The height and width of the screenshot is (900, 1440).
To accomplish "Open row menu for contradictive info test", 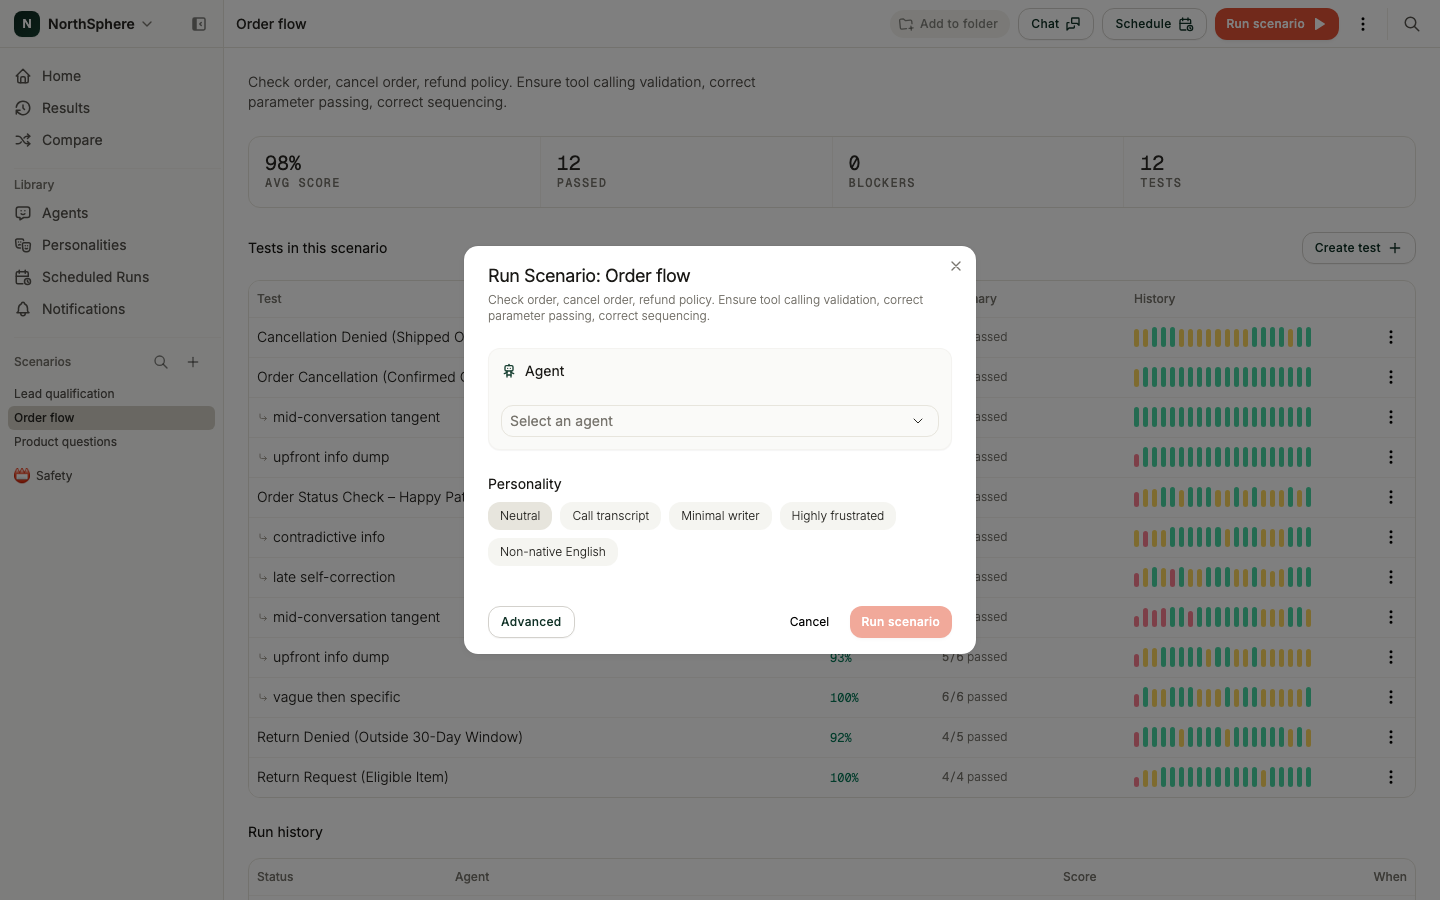I will point(1391,537).
